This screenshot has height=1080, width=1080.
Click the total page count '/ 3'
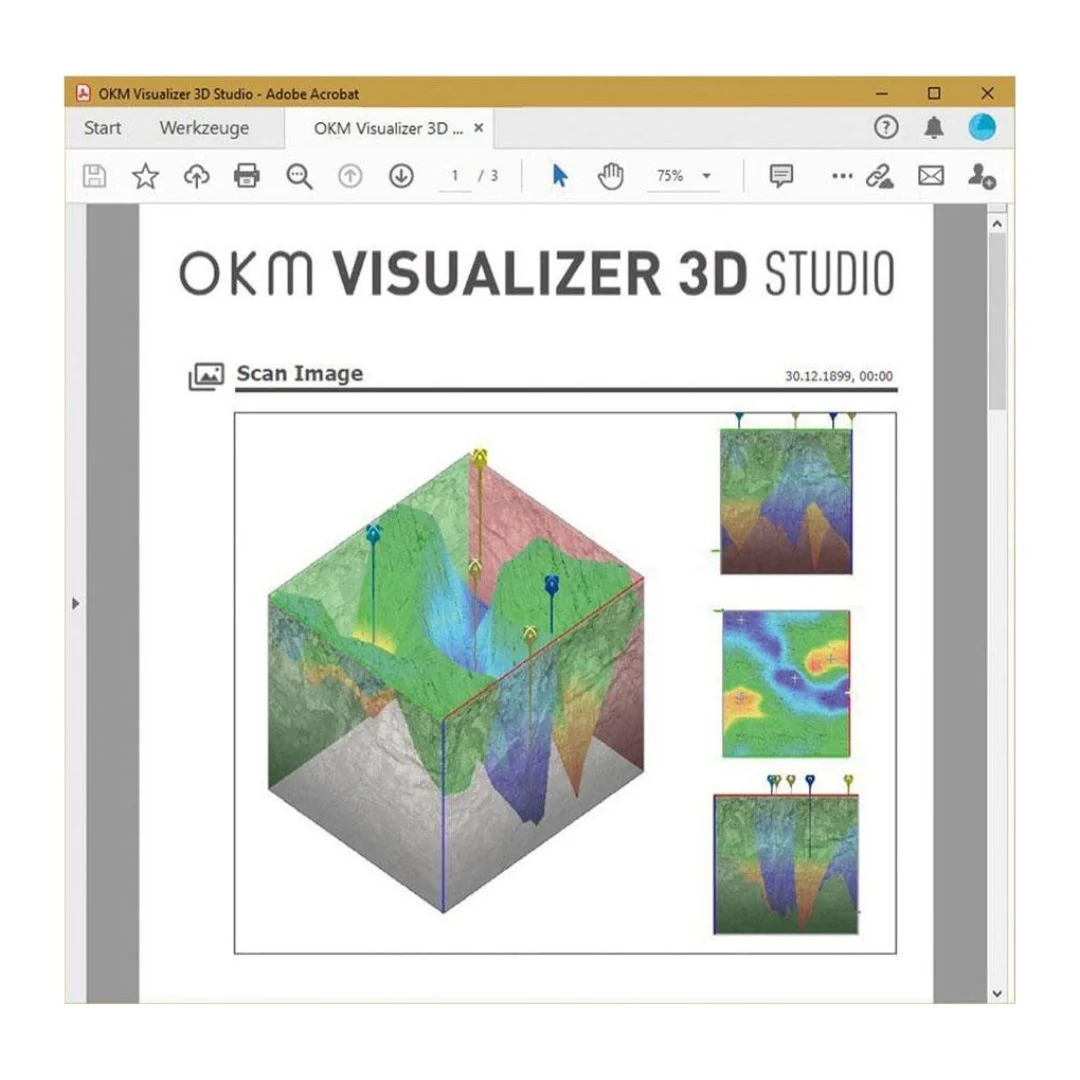[488, 176]
